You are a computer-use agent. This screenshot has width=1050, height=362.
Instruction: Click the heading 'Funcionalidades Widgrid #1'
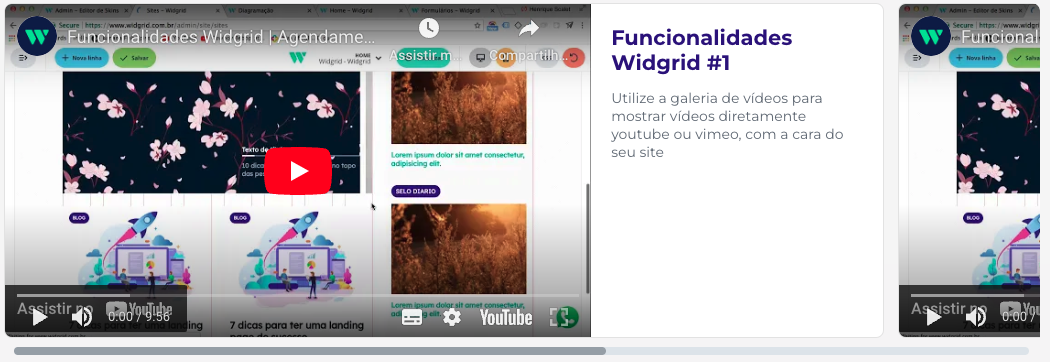[x=702, y=50]
